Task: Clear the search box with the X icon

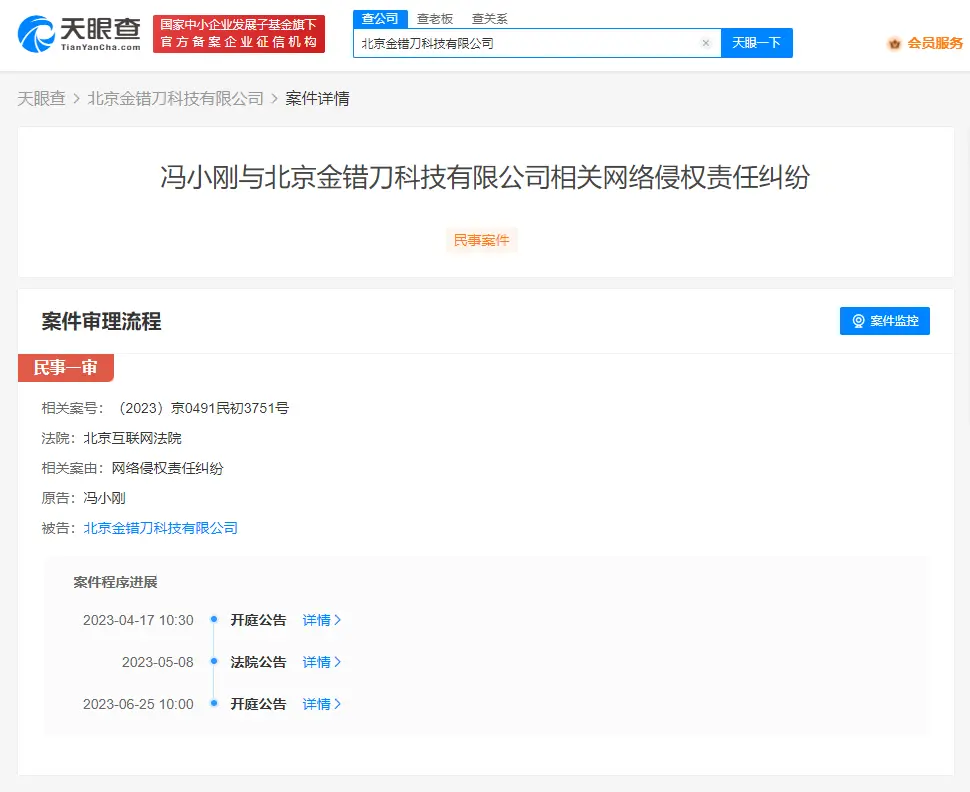Action: pos(706,43)
